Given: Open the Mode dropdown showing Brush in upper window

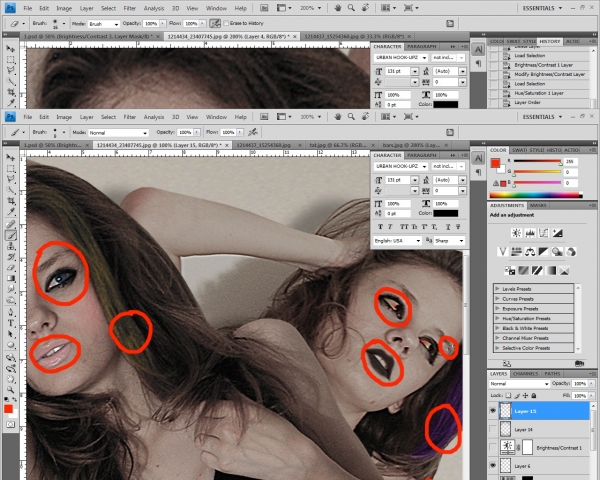Looking at the screenshot, I should tap(104, 24).
